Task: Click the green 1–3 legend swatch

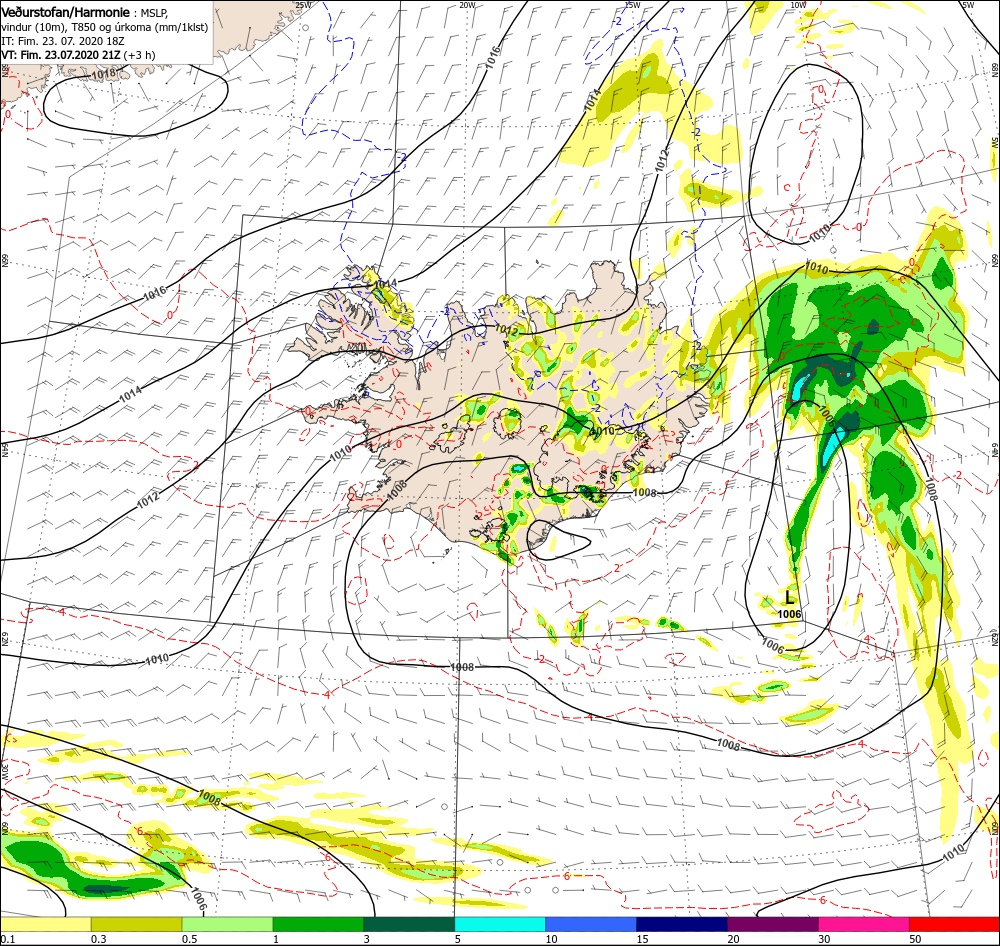Action: coord(318,924)
